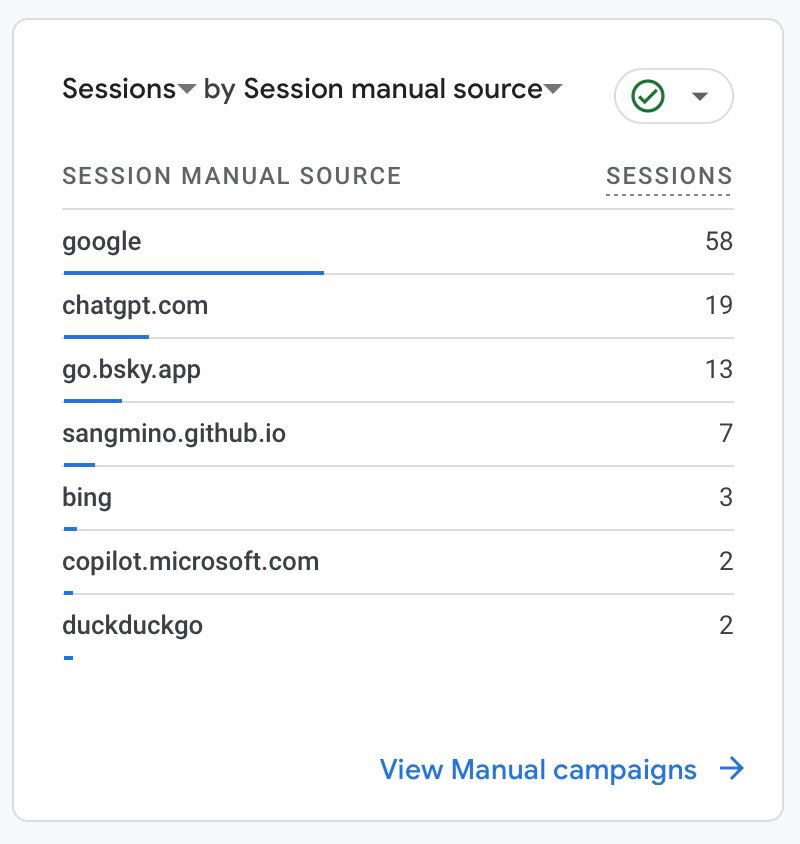Click the SESSIONS column header

point(669,176)
